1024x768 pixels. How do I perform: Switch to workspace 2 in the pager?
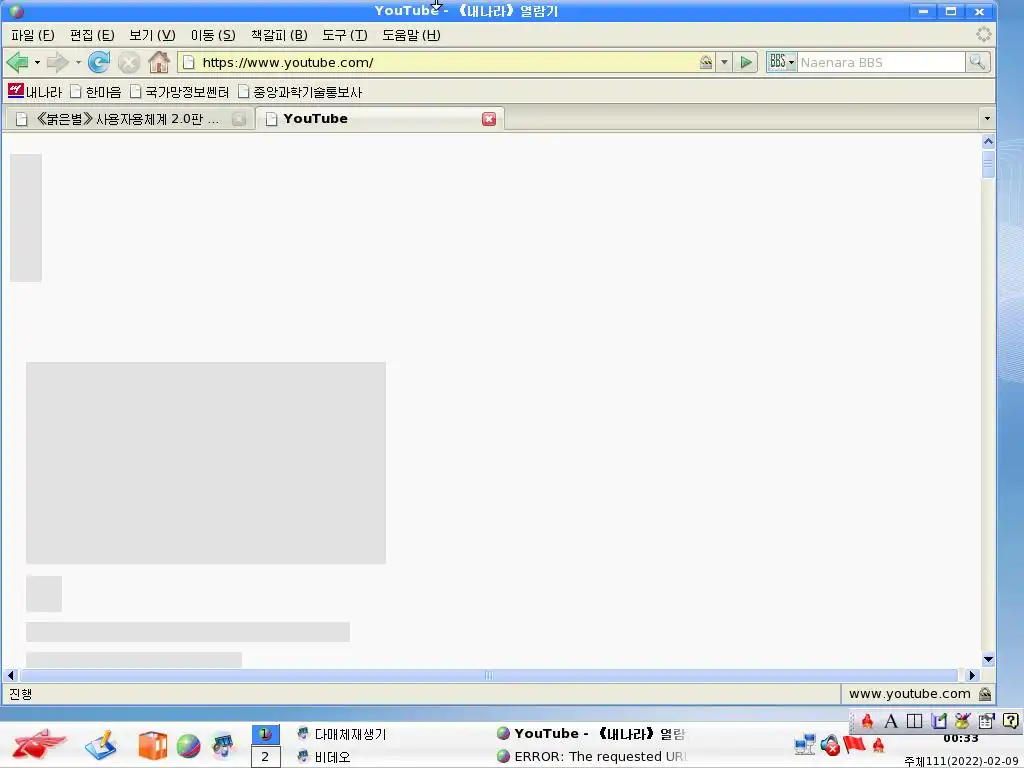pos(265,757)
